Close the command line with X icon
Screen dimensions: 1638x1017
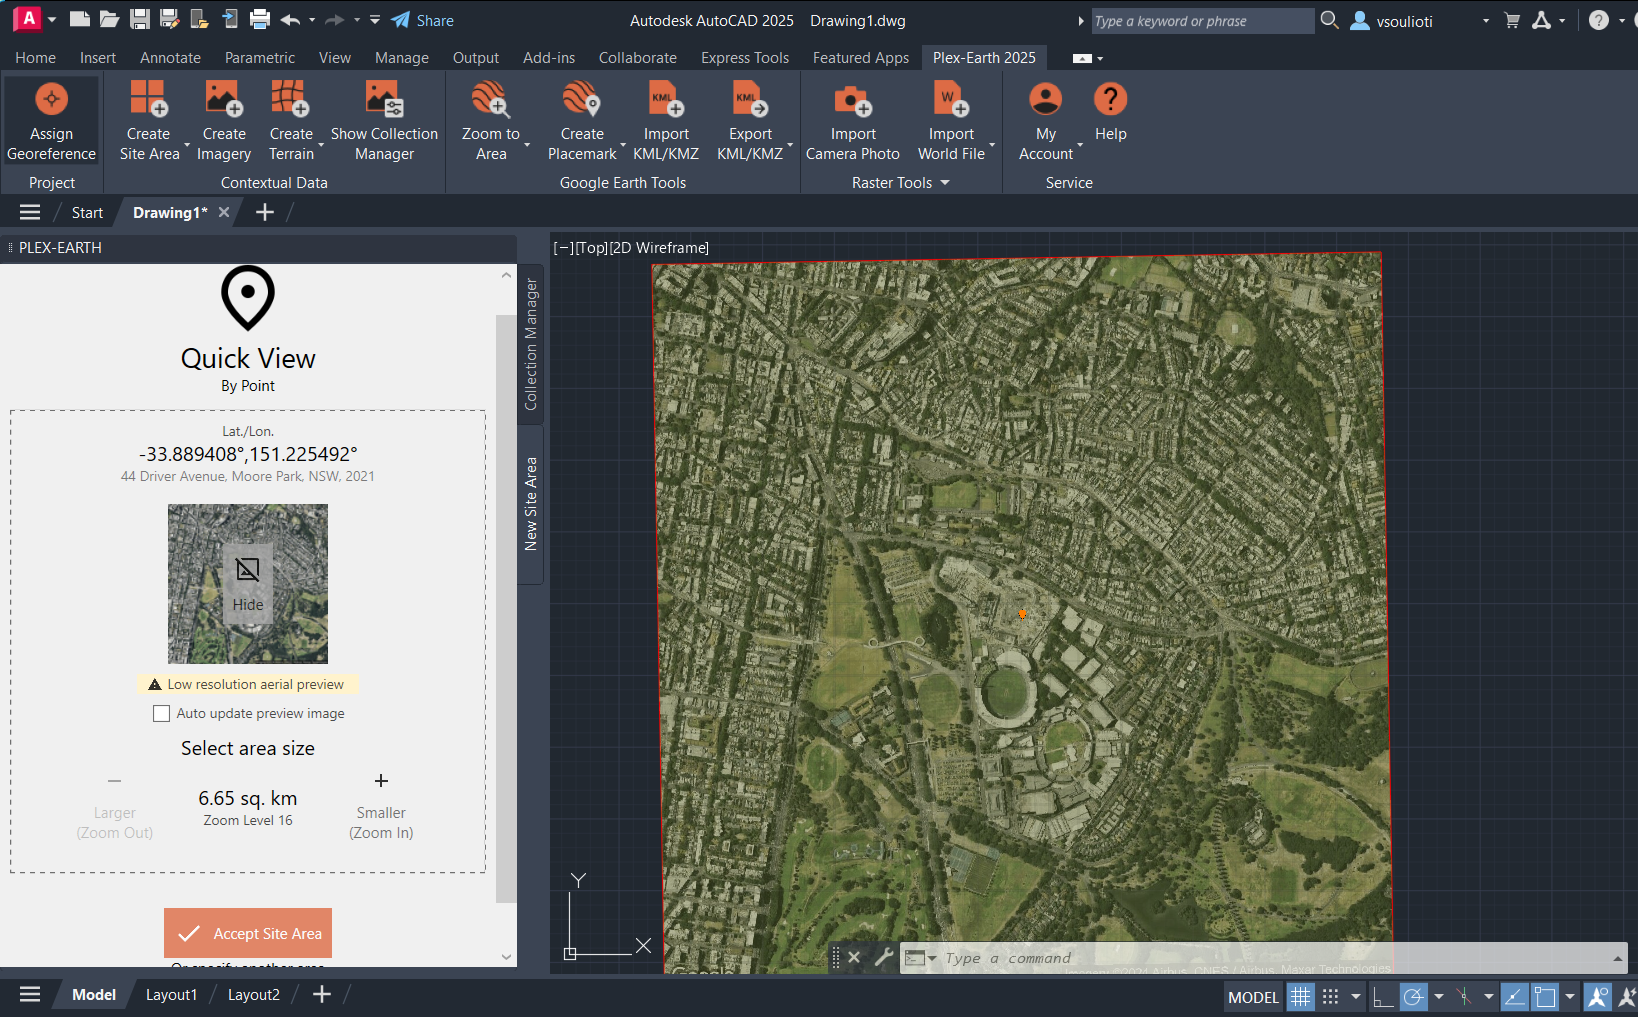tap(854, 957)
